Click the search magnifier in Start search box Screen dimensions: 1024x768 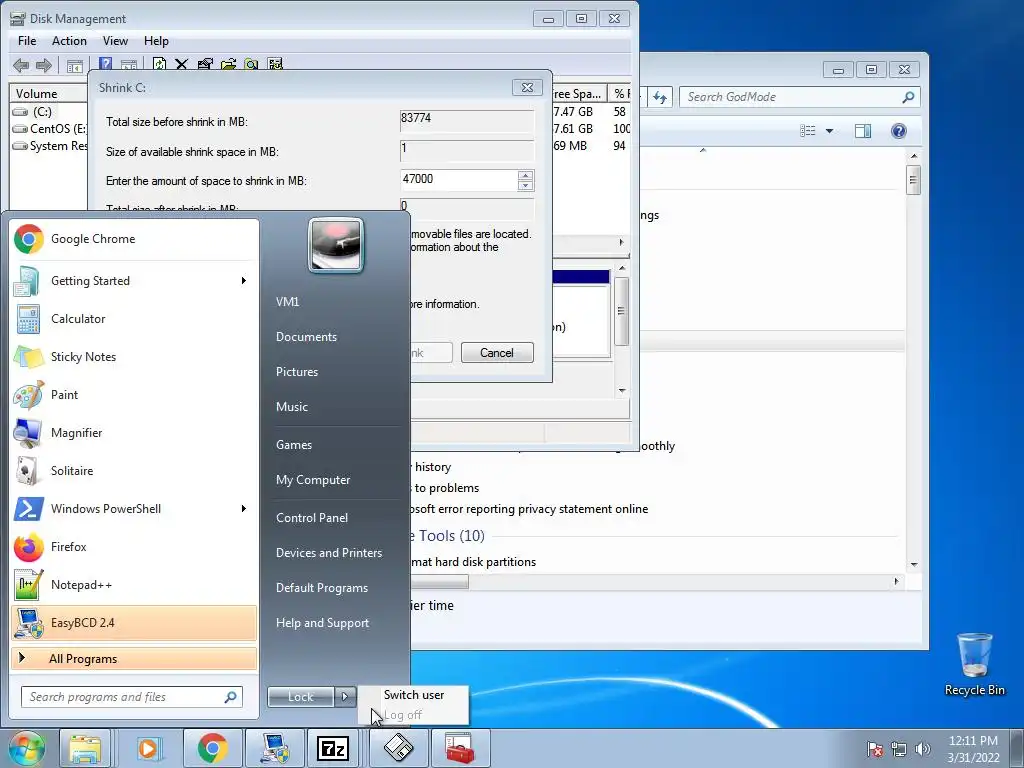click(231, 697)
